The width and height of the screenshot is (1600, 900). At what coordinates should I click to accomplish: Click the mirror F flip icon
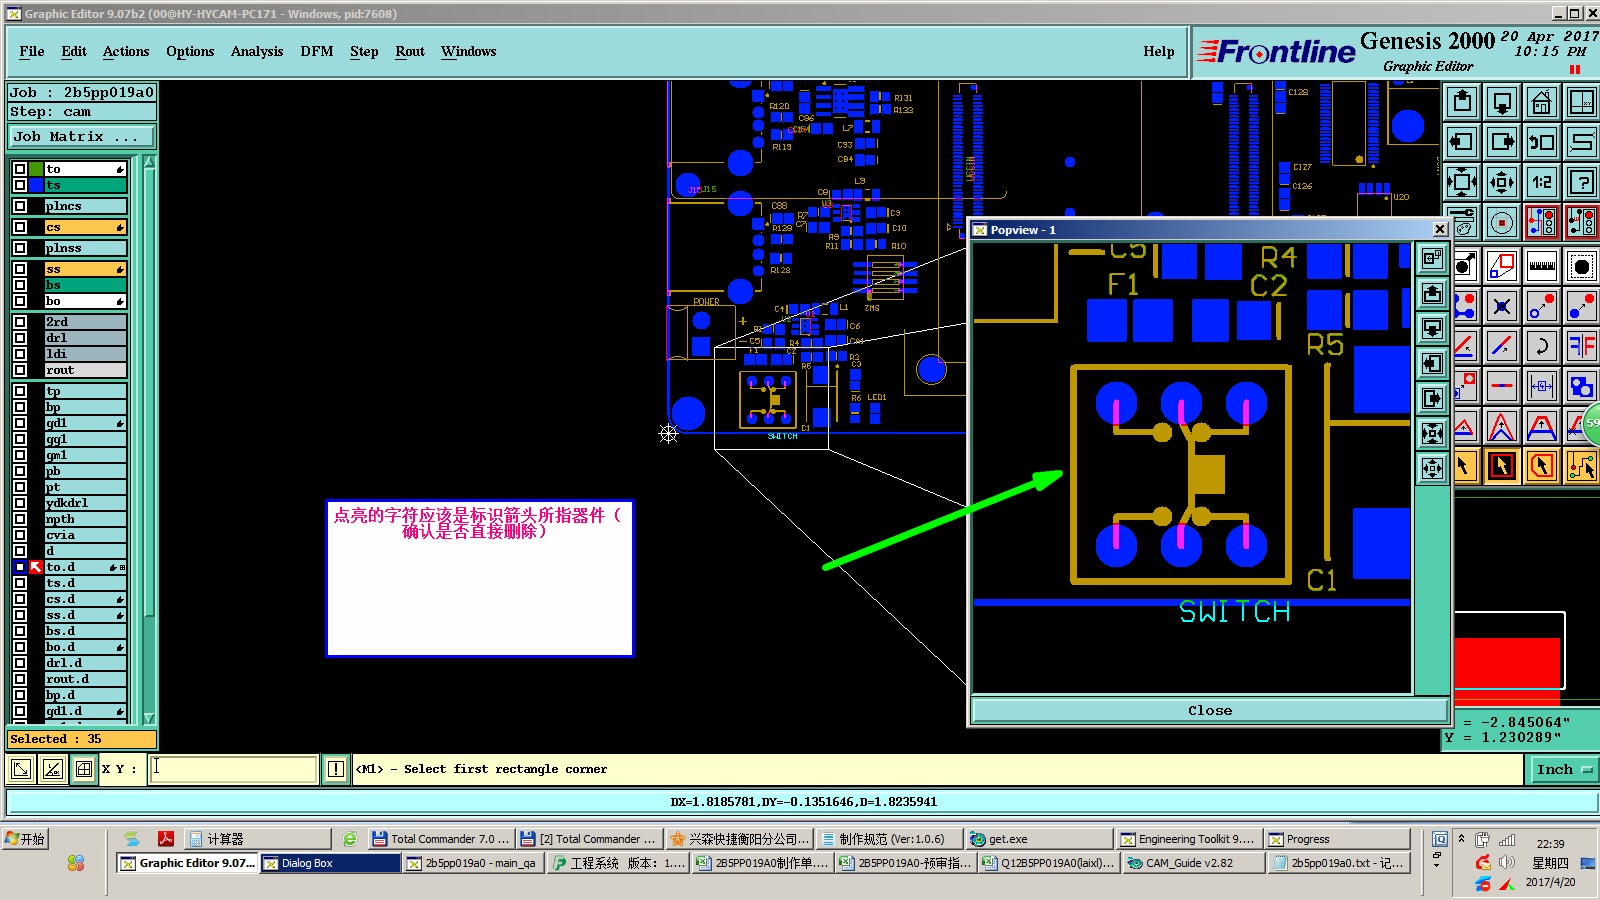tap(1582, 346)
